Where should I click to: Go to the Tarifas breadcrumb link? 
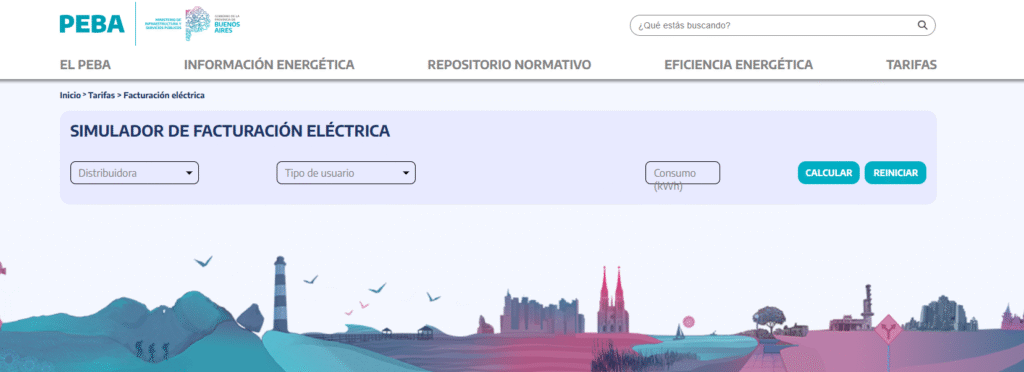pos(101,95)
